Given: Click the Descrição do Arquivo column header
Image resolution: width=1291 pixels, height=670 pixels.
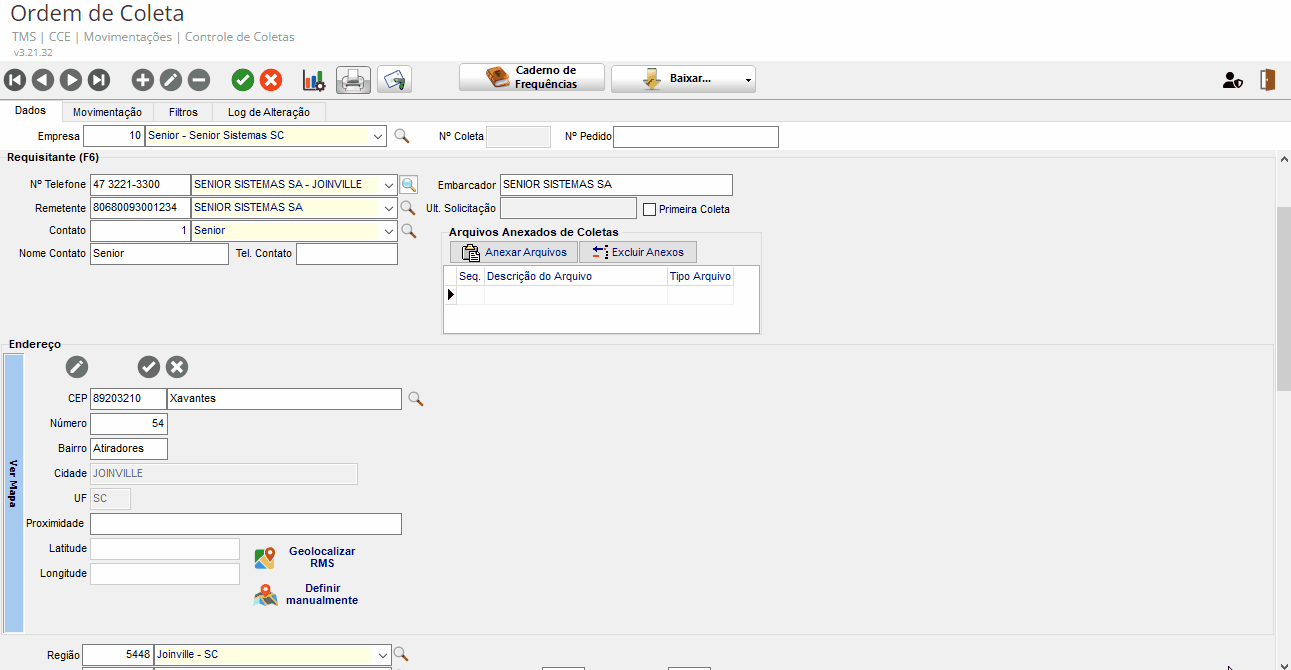Looking at the screenshot, I should [576, 276].
